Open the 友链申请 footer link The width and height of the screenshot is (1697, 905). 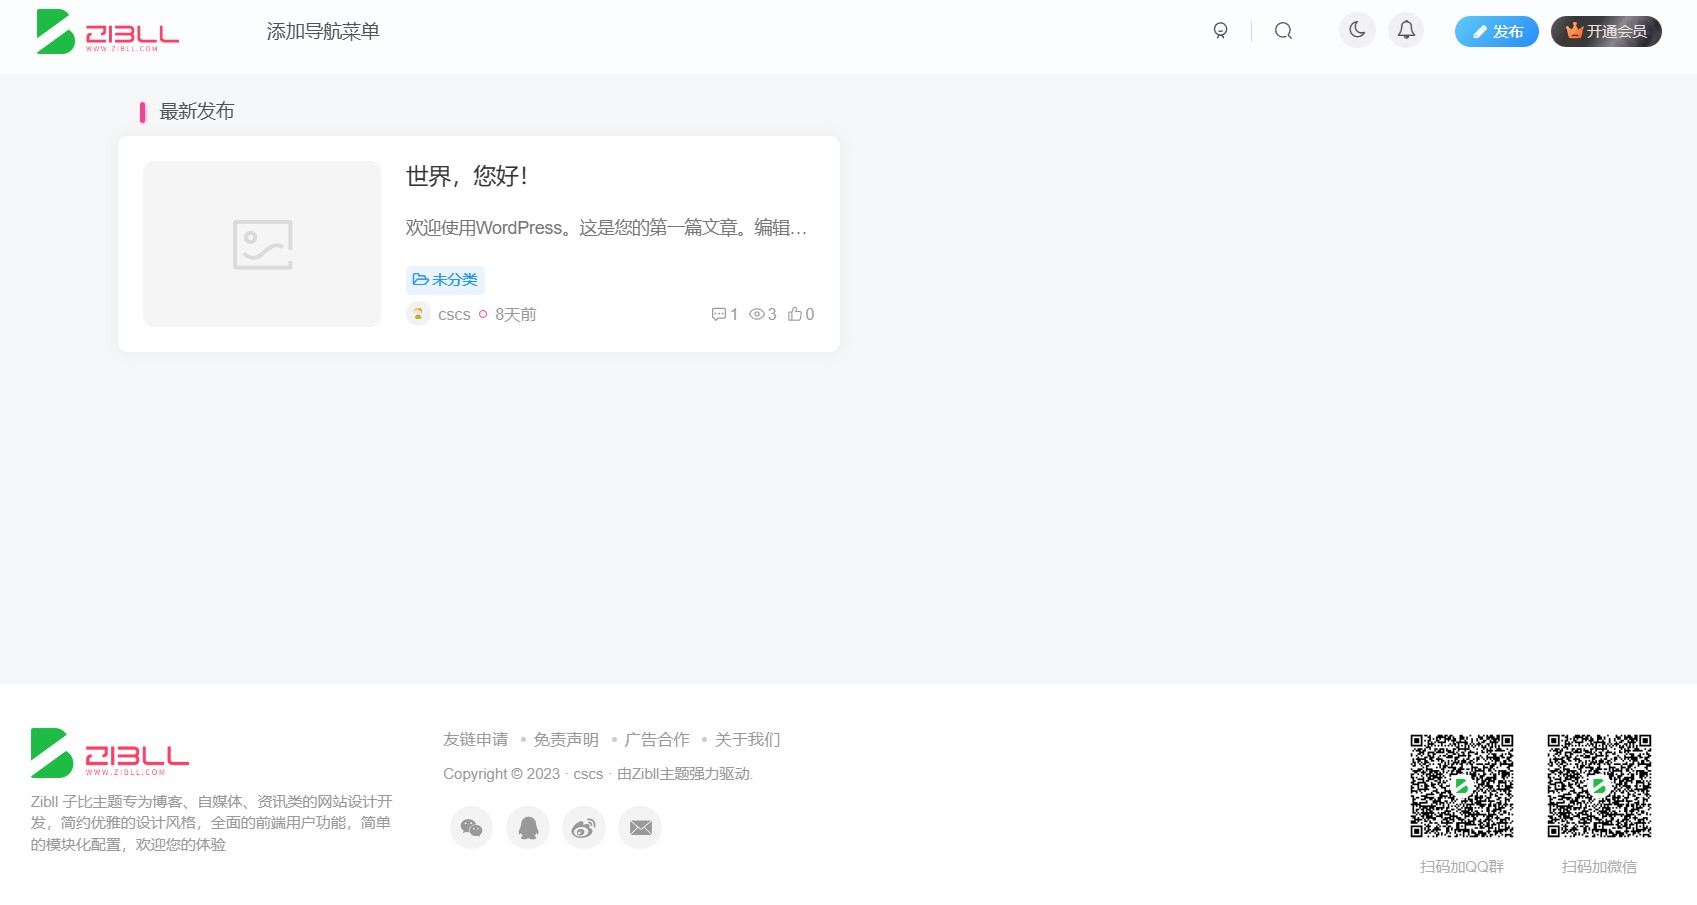point(476,739)
